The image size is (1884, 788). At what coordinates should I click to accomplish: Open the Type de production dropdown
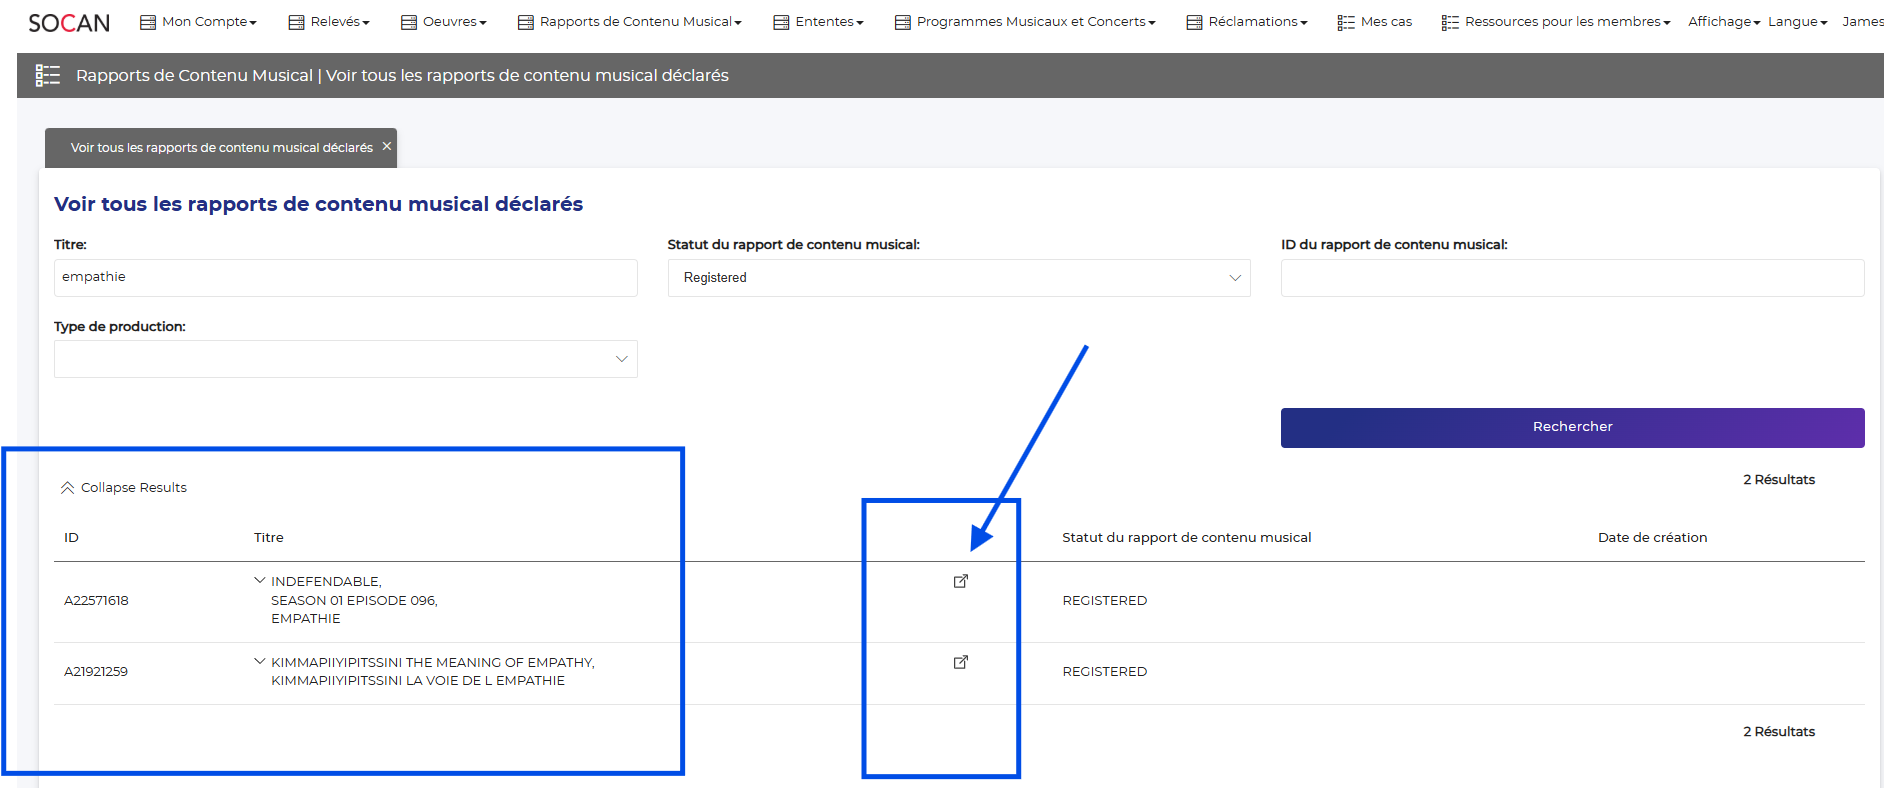(x=345, y=359)
